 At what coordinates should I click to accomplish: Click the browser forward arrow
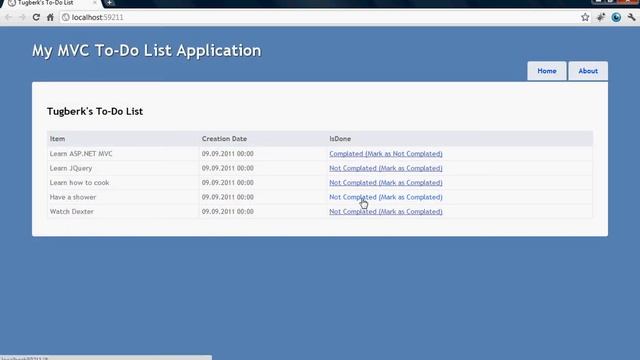[x=22, y=17]
